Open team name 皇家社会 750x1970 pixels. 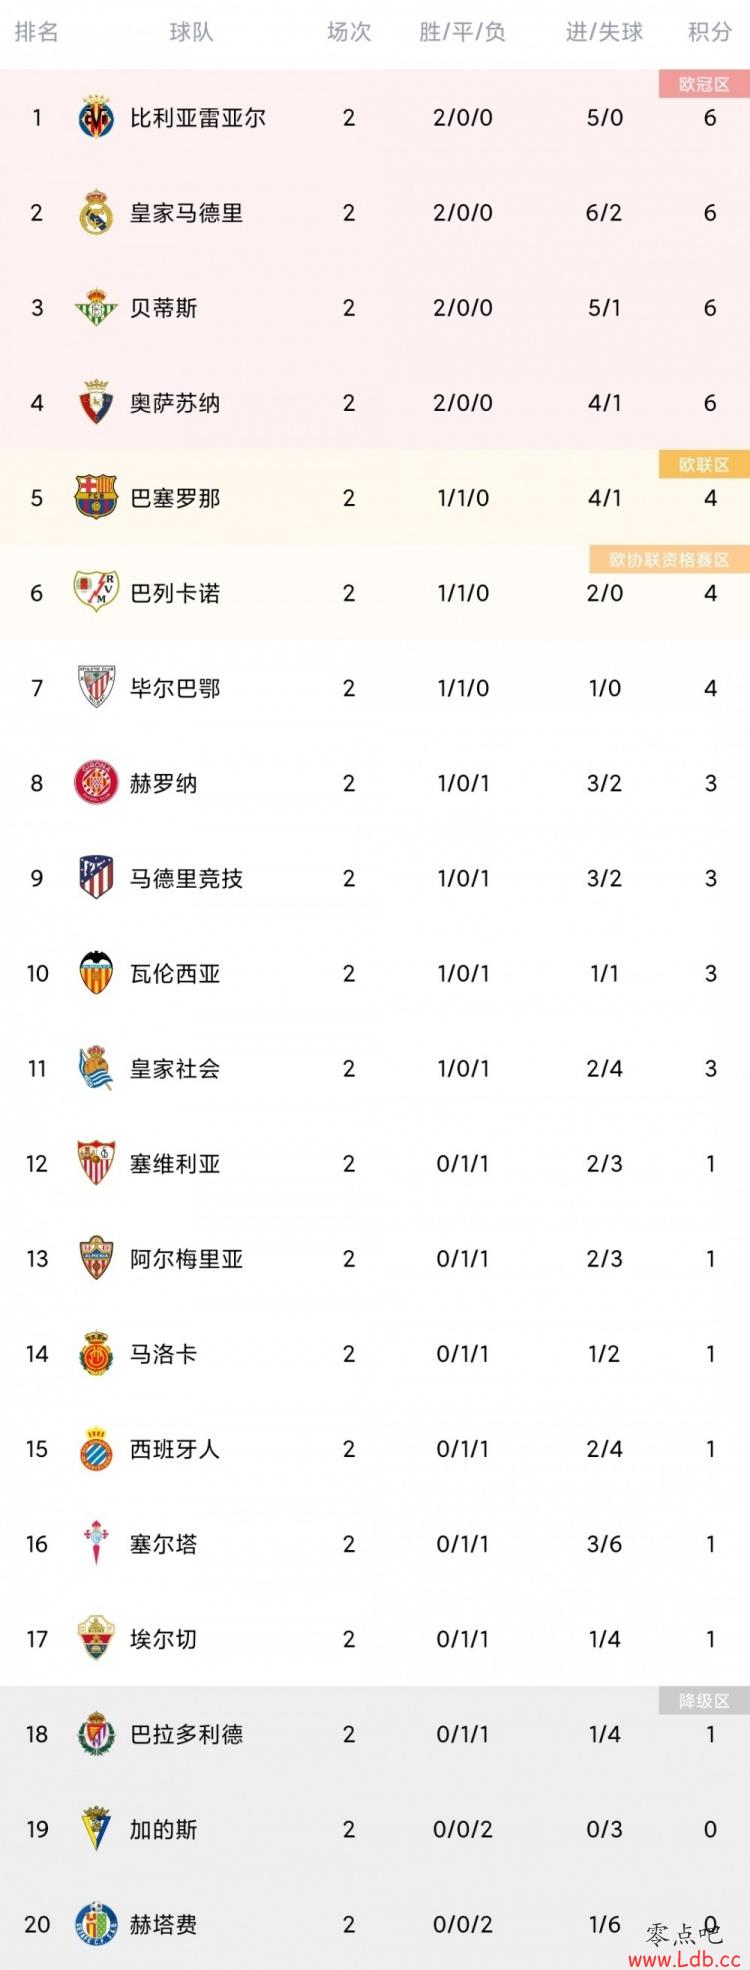click(175, 1069)
